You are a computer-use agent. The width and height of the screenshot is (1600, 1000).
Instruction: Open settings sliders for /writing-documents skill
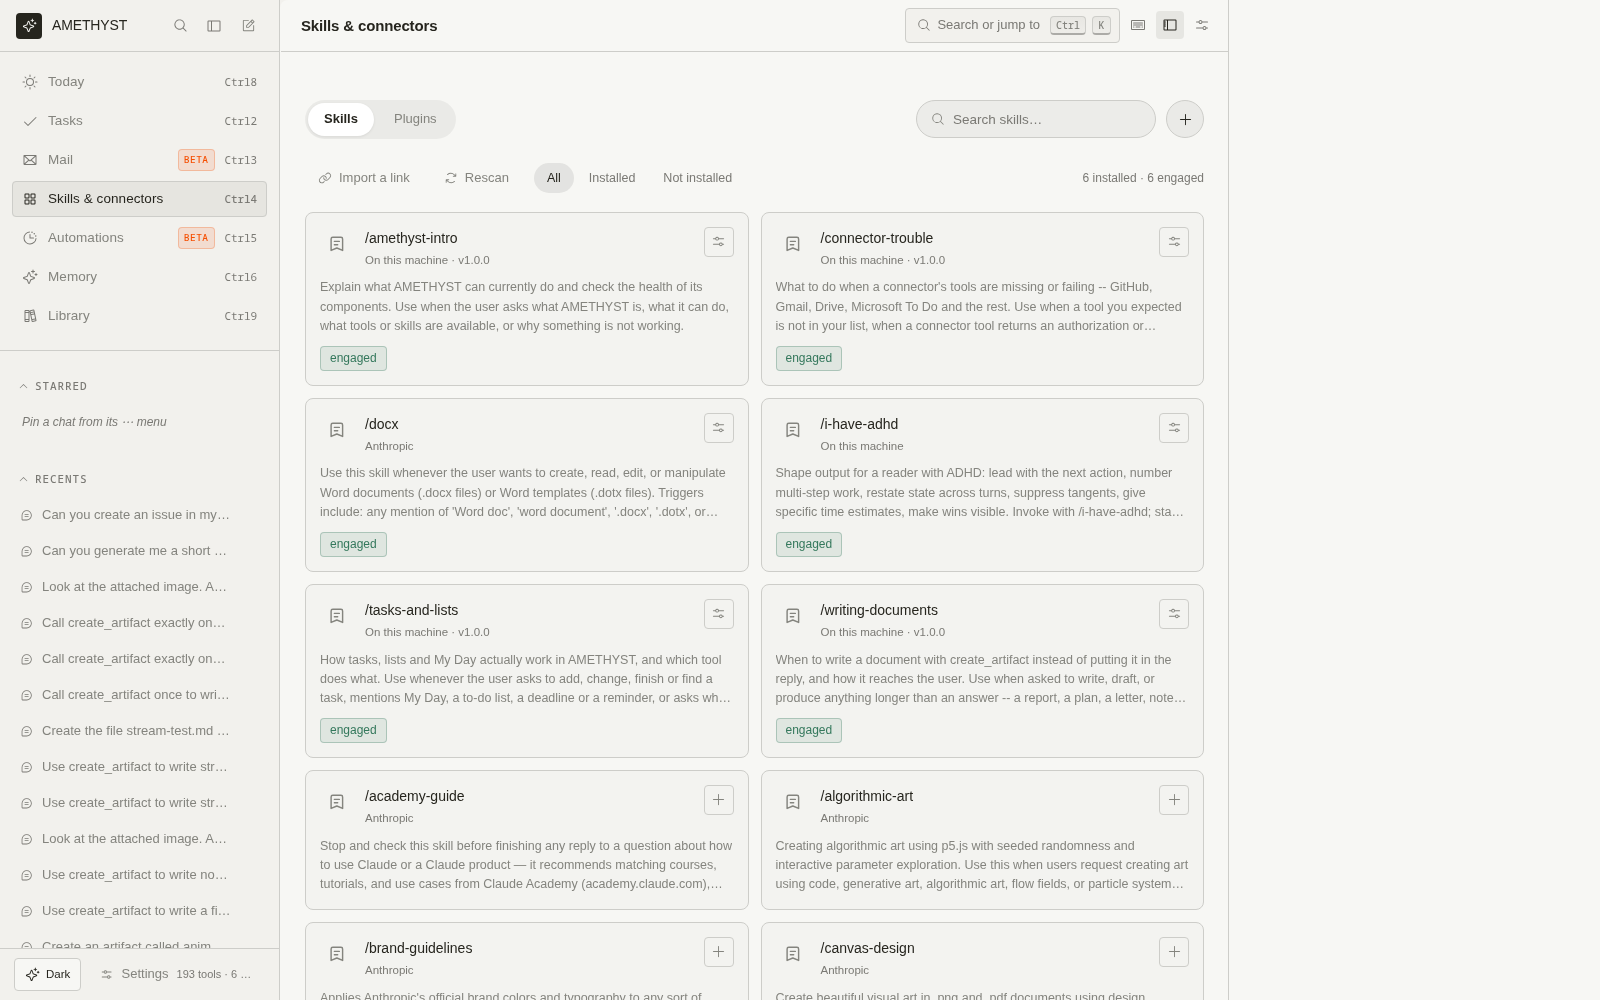click(x=1174, y=614)
